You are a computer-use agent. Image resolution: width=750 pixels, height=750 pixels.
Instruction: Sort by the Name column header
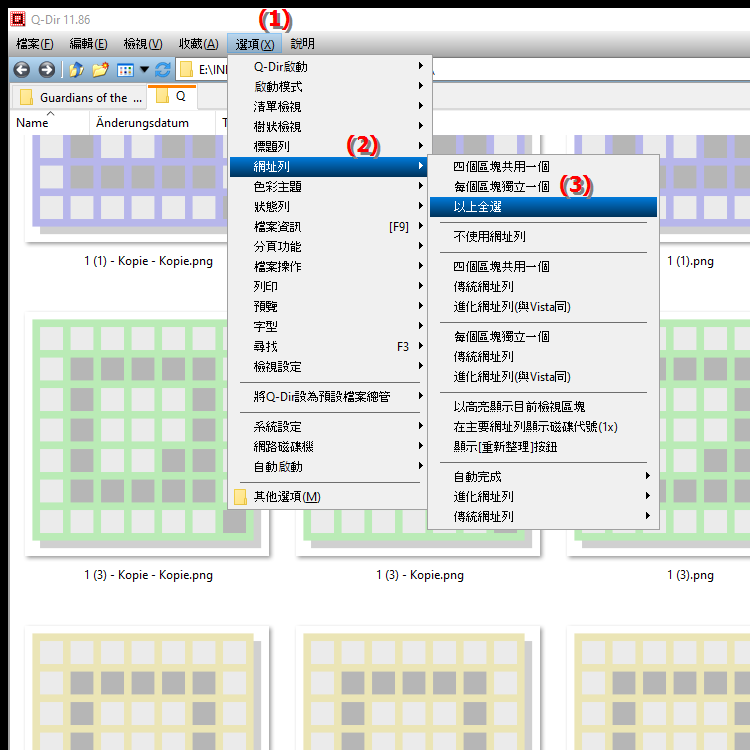pyautogui.click(x=50, y=123)
